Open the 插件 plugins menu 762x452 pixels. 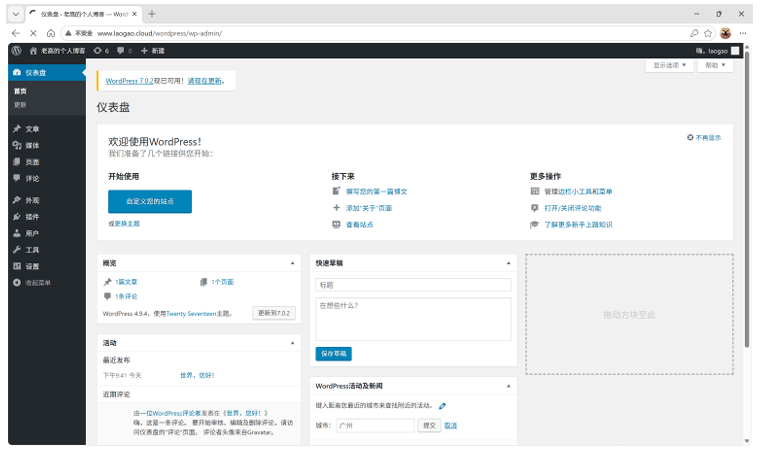click(47, 217)
